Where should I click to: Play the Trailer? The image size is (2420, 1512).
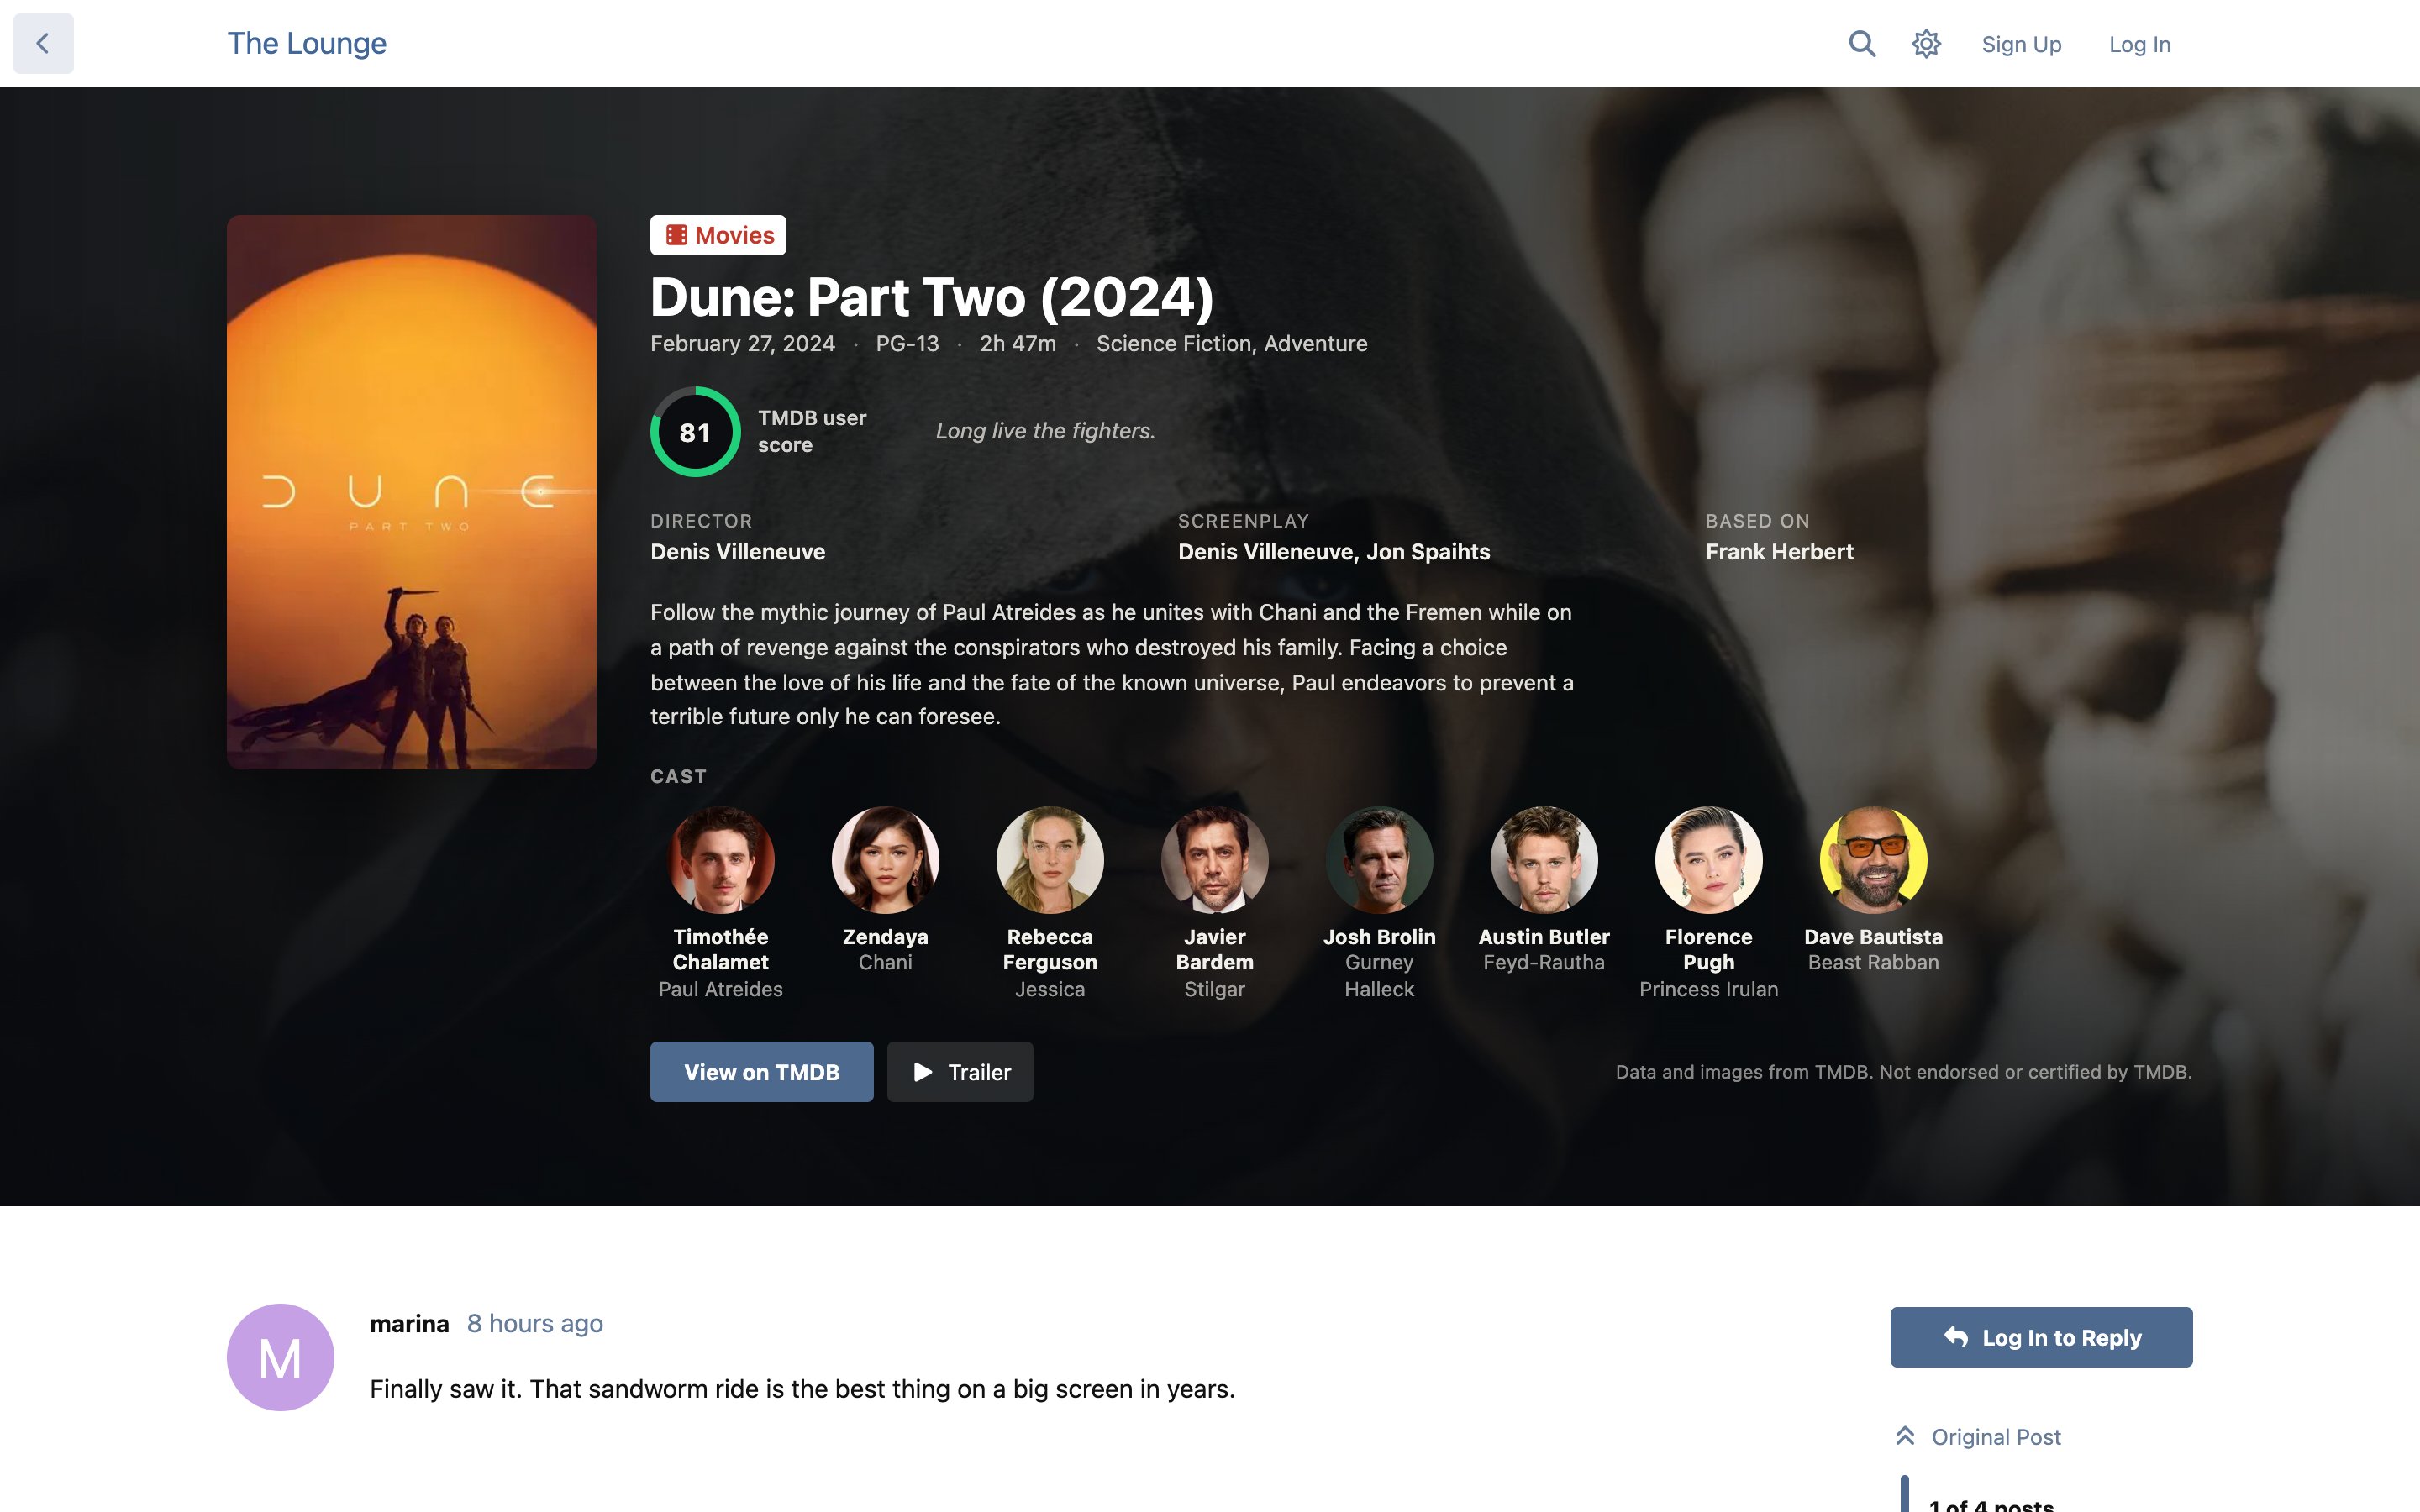coord(960,1072)
